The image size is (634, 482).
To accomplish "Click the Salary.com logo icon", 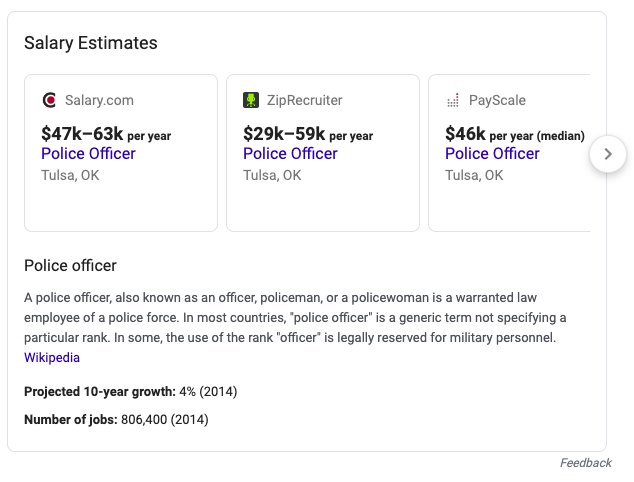I will point(49,100).
